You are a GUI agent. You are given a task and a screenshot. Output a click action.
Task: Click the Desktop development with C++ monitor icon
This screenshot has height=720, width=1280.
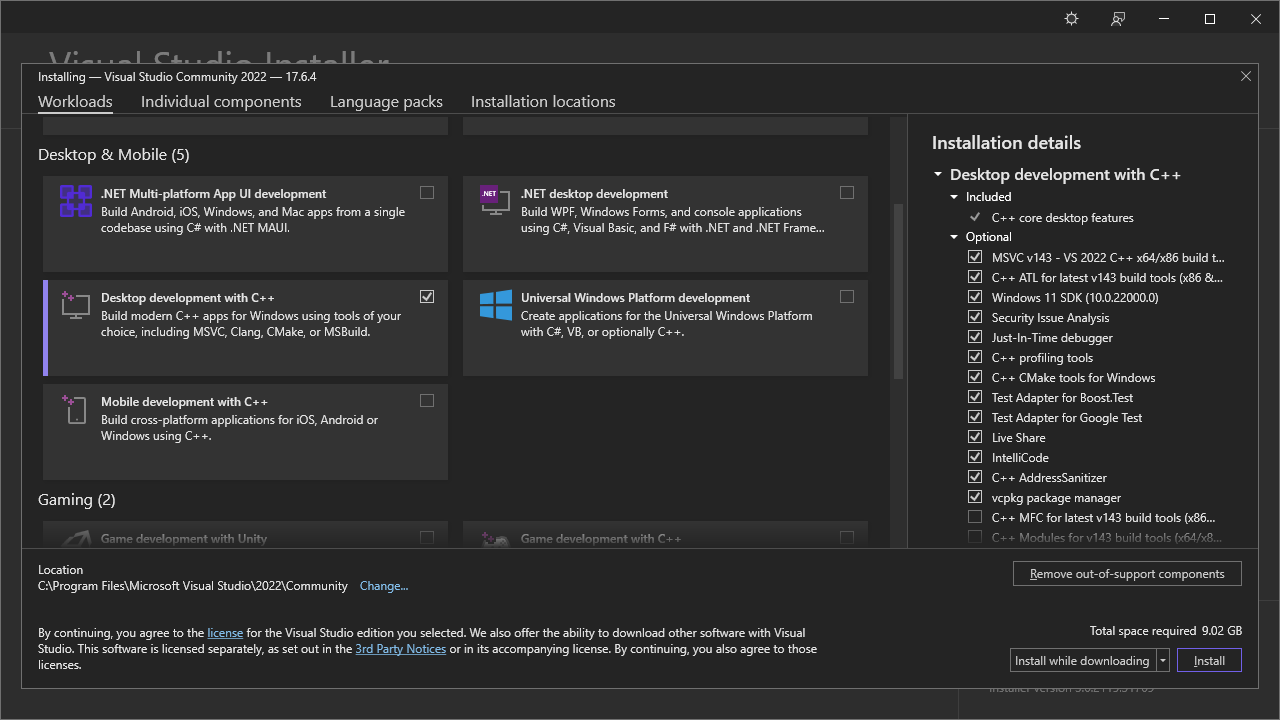[75, 305]
